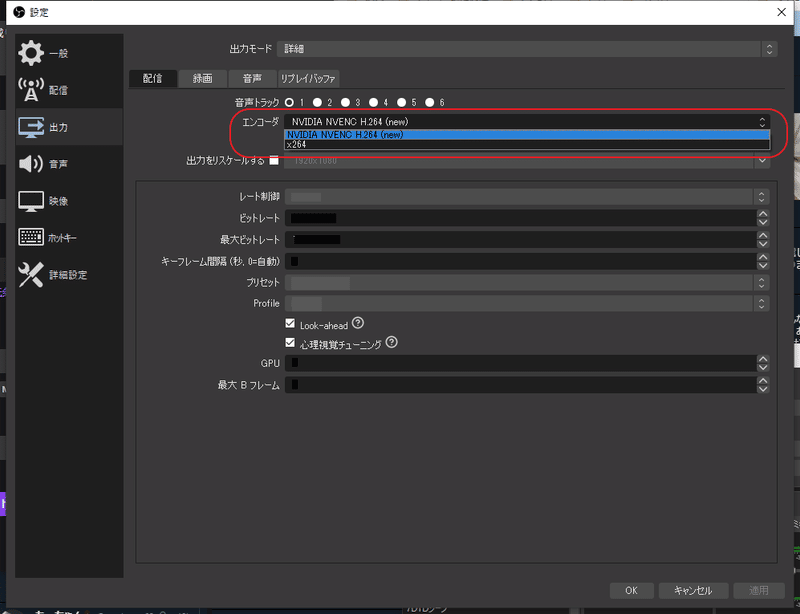Image resolution: width=800 pixels, height=614 pixels.
Task: Select audio track 2 radio button
Action: tap(317, 103)
